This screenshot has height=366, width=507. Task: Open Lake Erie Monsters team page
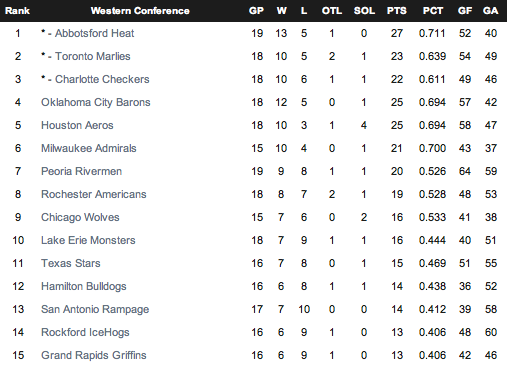pos(88,240)
